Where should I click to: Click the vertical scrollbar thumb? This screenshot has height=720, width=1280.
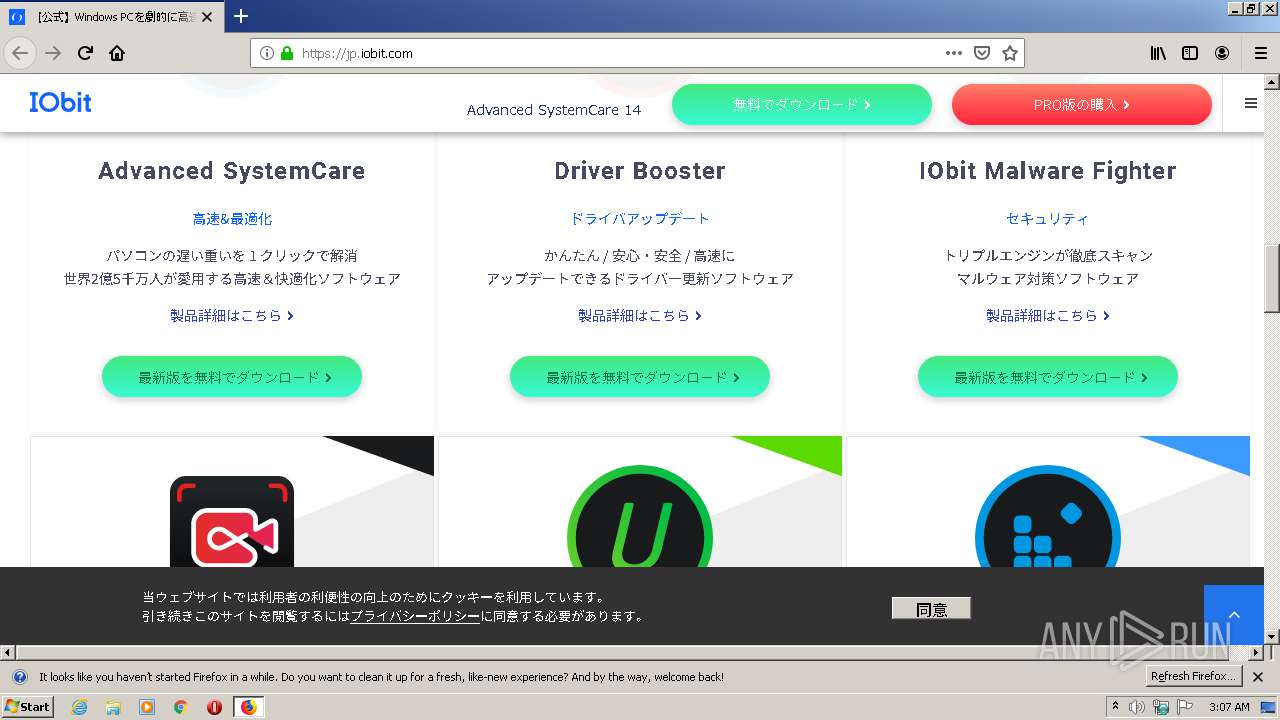point(1272,279)
